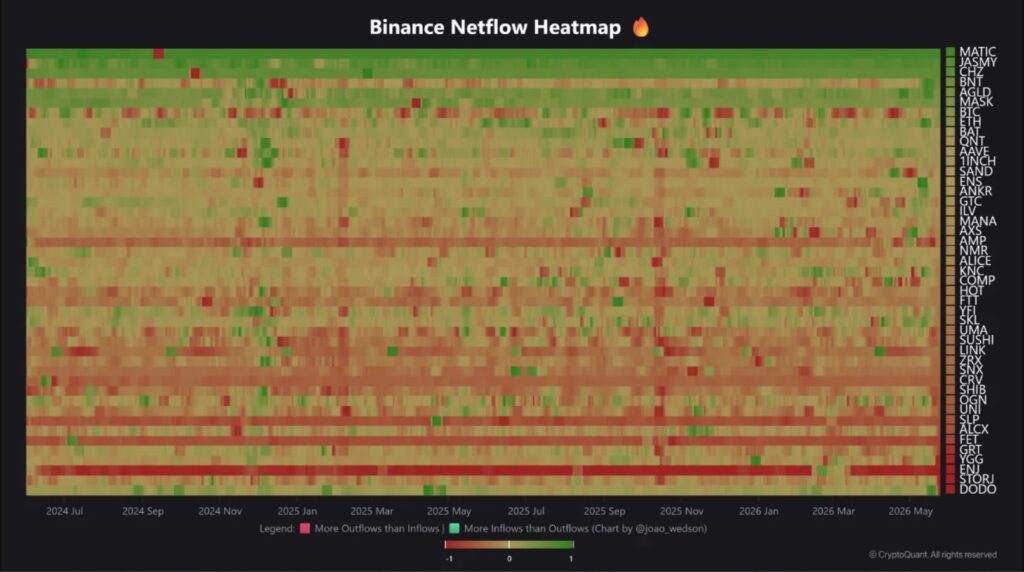This screenshot has width=1024, height=572.
Task: Click 'More Outflows than Inflows' legend text
Action: (x=377, y=528)
